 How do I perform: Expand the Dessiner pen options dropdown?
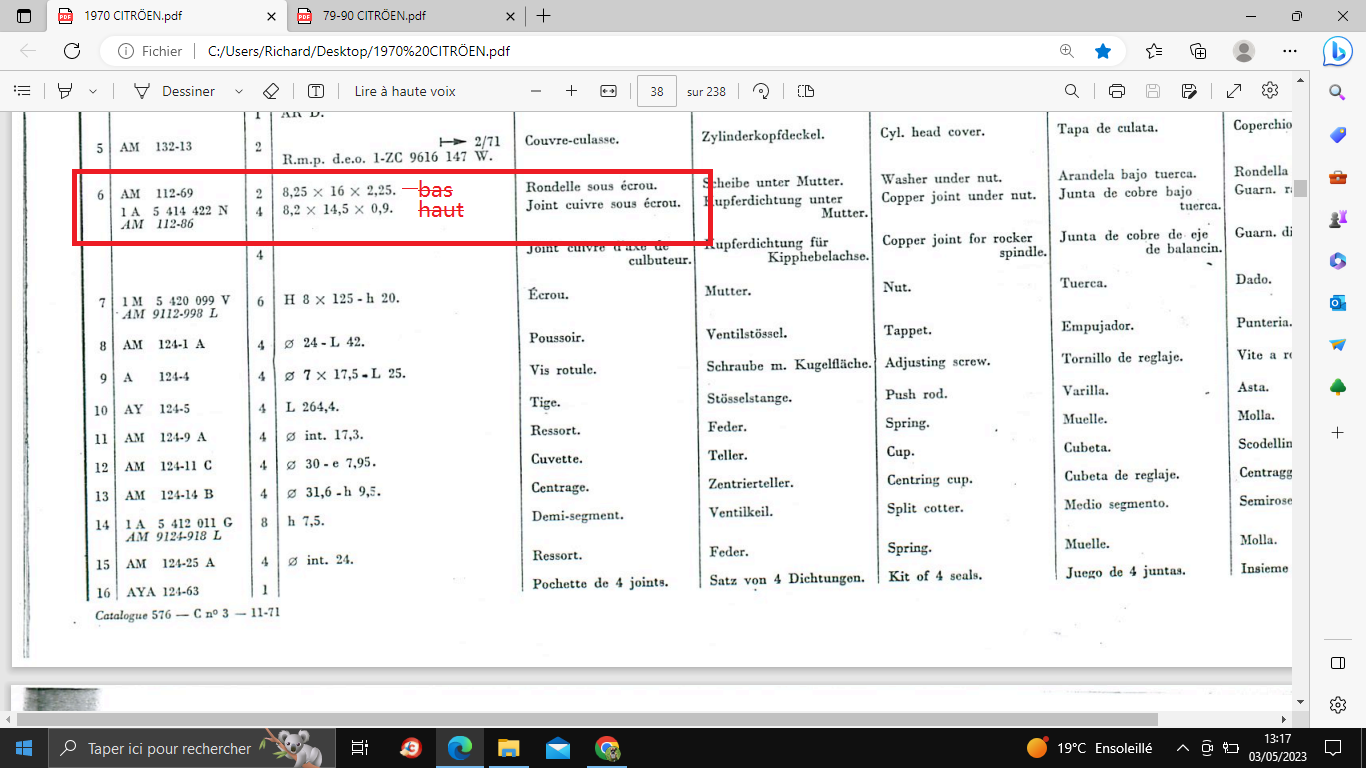click(x=238, y=91)
